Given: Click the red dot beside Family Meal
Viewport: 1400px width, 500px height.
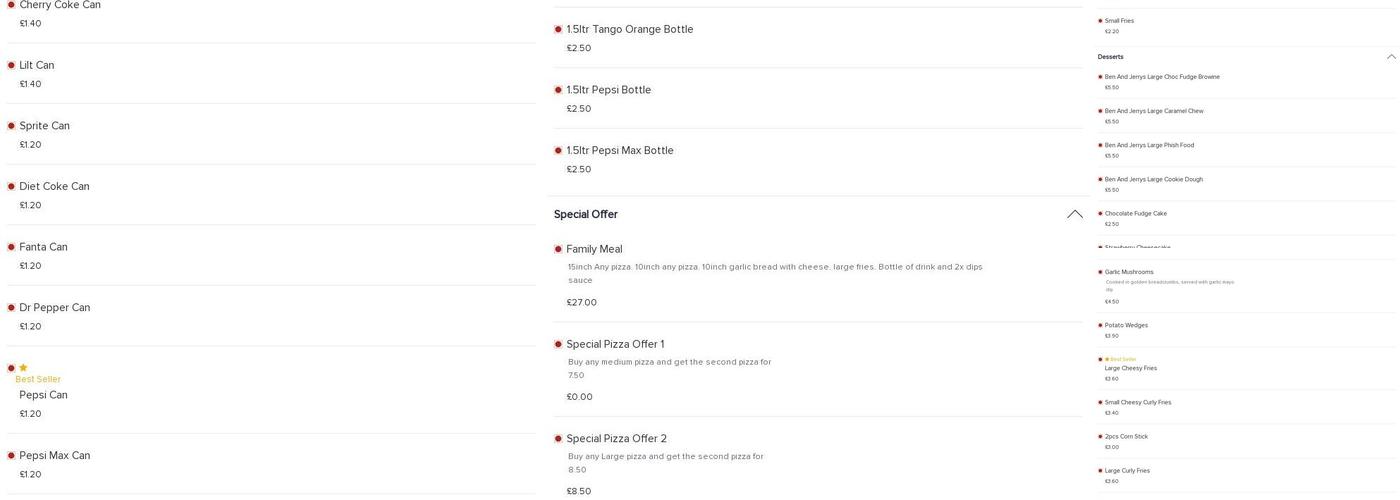Looking at the screenshot, I should coord(558,249).
